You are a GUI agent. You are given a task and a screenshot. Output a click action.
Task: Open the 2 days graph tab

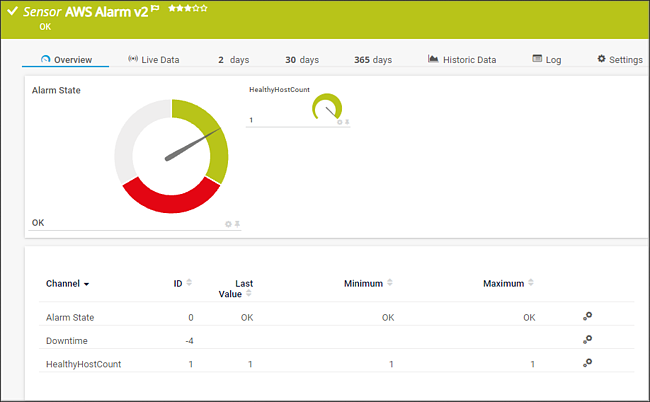(234, 60)
